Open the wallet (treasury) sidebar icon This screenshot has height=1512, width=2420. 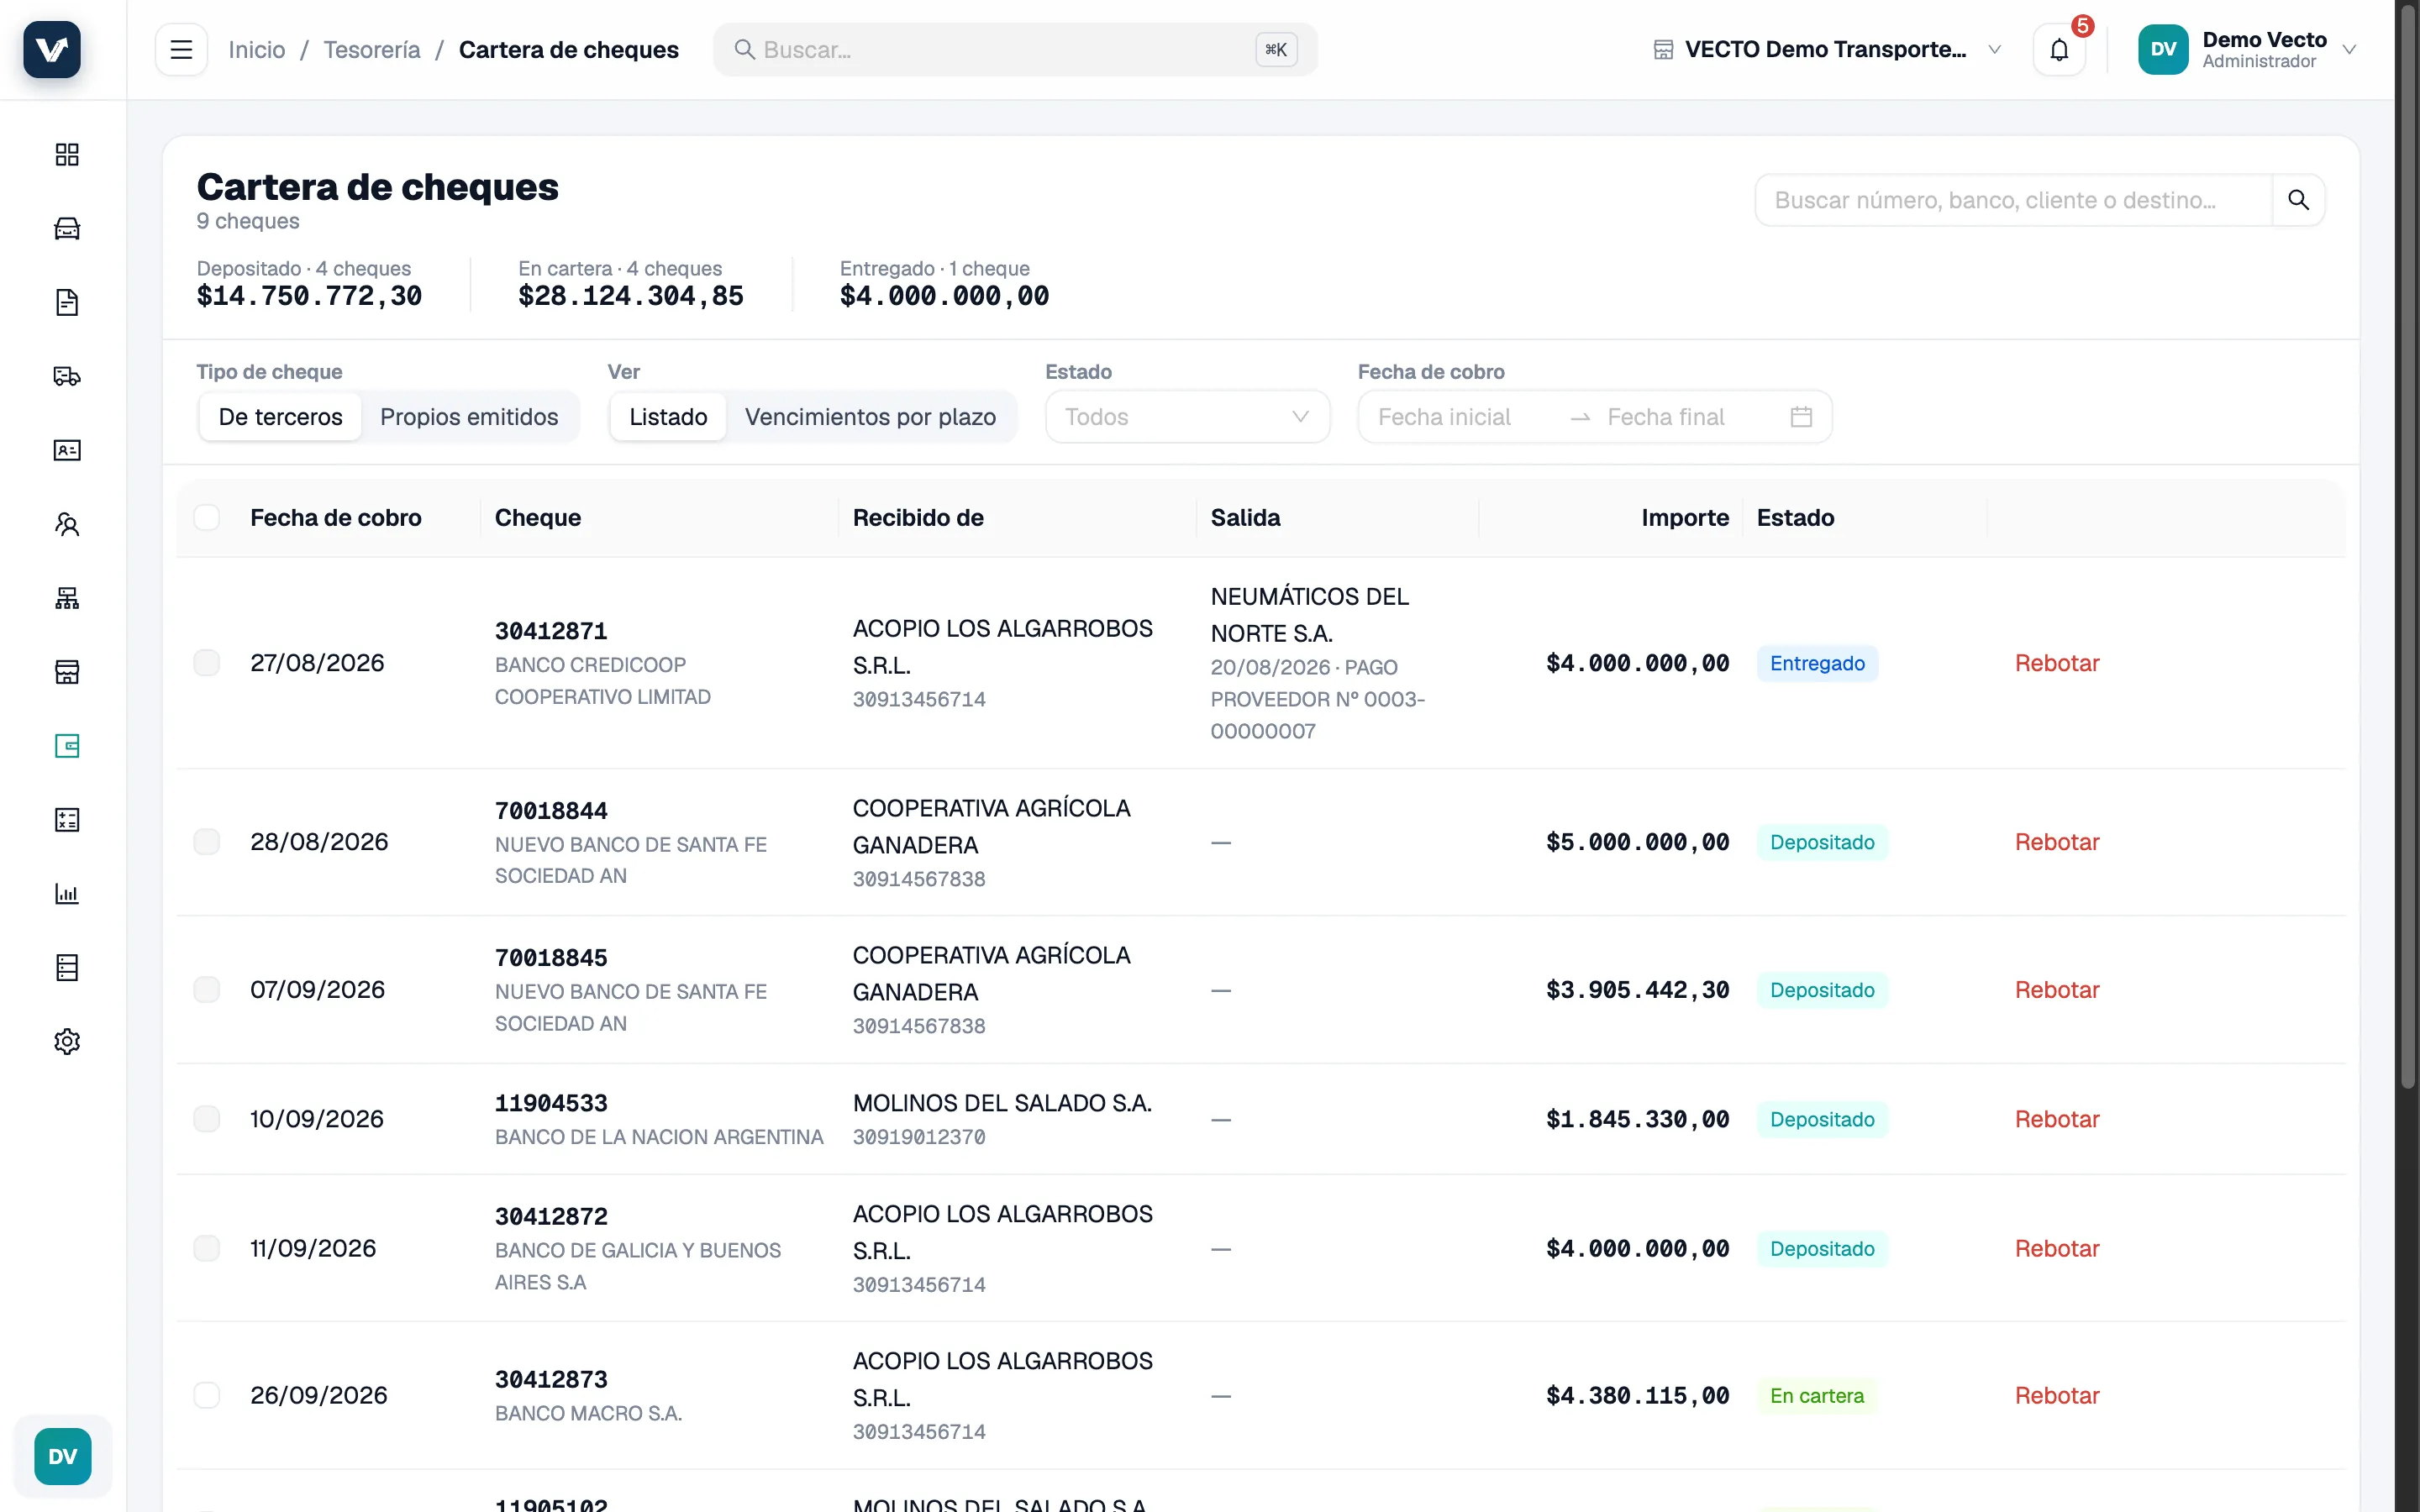67,746
